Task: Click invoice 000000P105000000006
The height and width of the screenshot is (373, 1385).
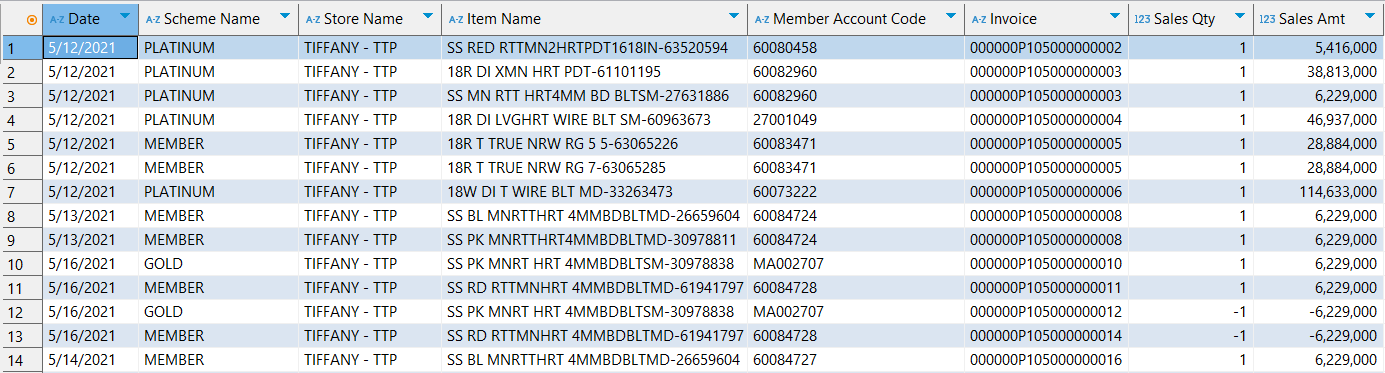Action: pyautogui.click(x=1046, y=192)
